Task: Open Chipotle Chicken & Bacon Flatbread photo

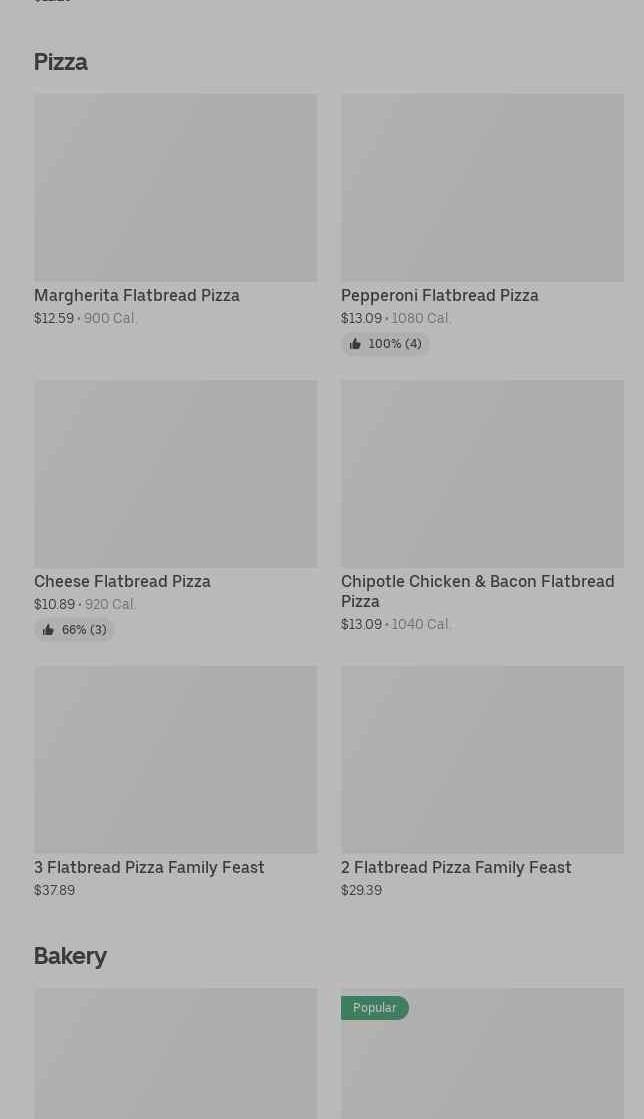Action: [x=482, y=474]
